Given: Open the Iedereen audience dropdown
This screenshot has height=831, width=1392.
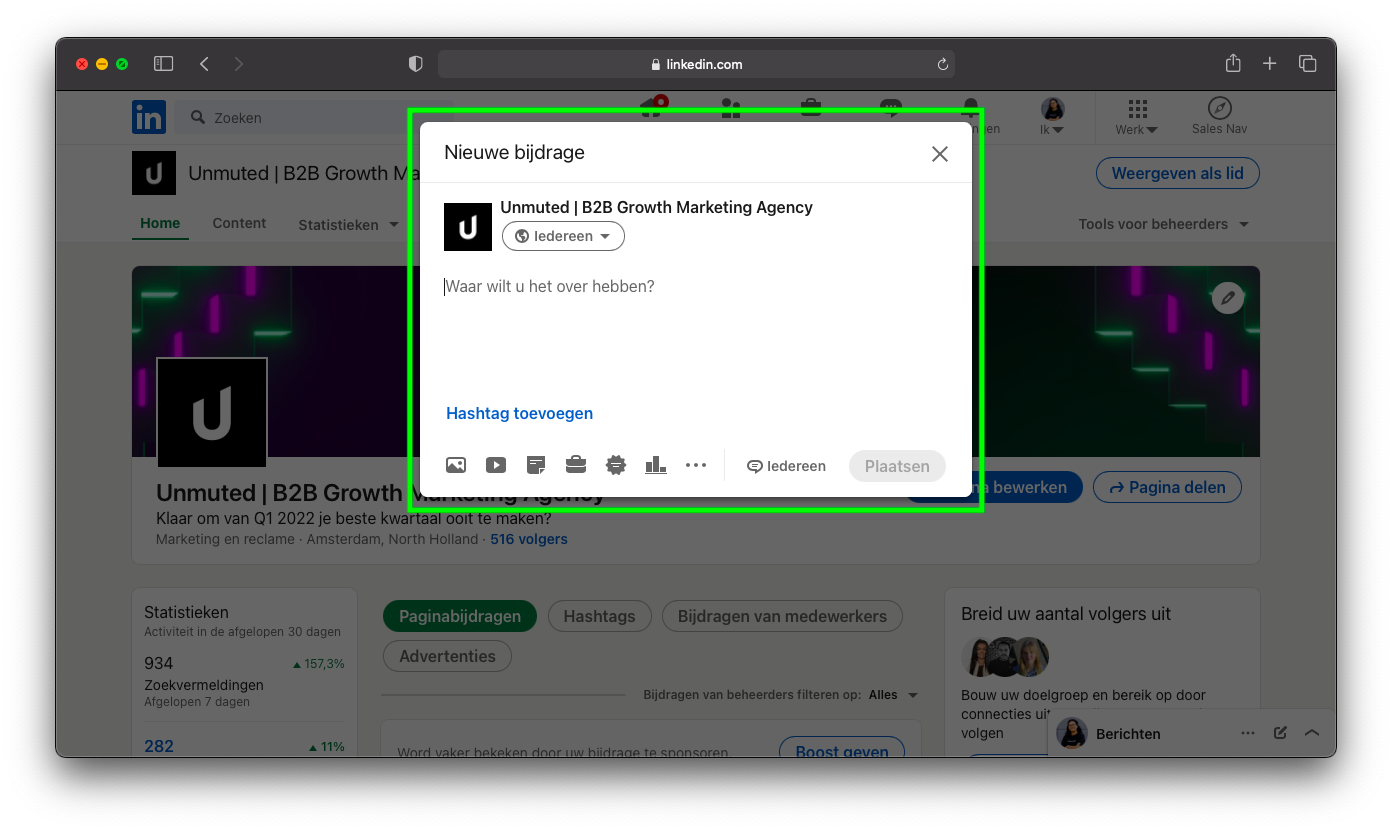Looking at the screenshot, I should (x=563, y=236).
